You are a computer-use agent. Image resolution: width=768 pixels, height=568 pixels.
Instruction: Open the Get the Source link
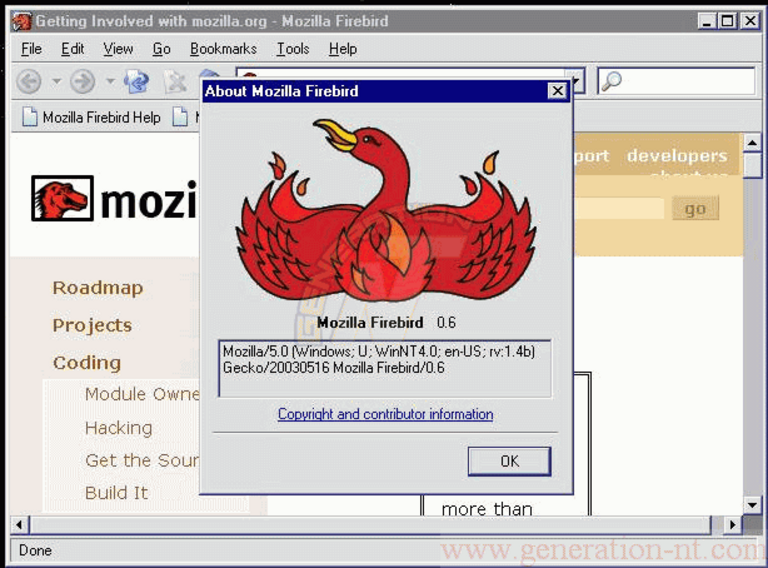142,461
